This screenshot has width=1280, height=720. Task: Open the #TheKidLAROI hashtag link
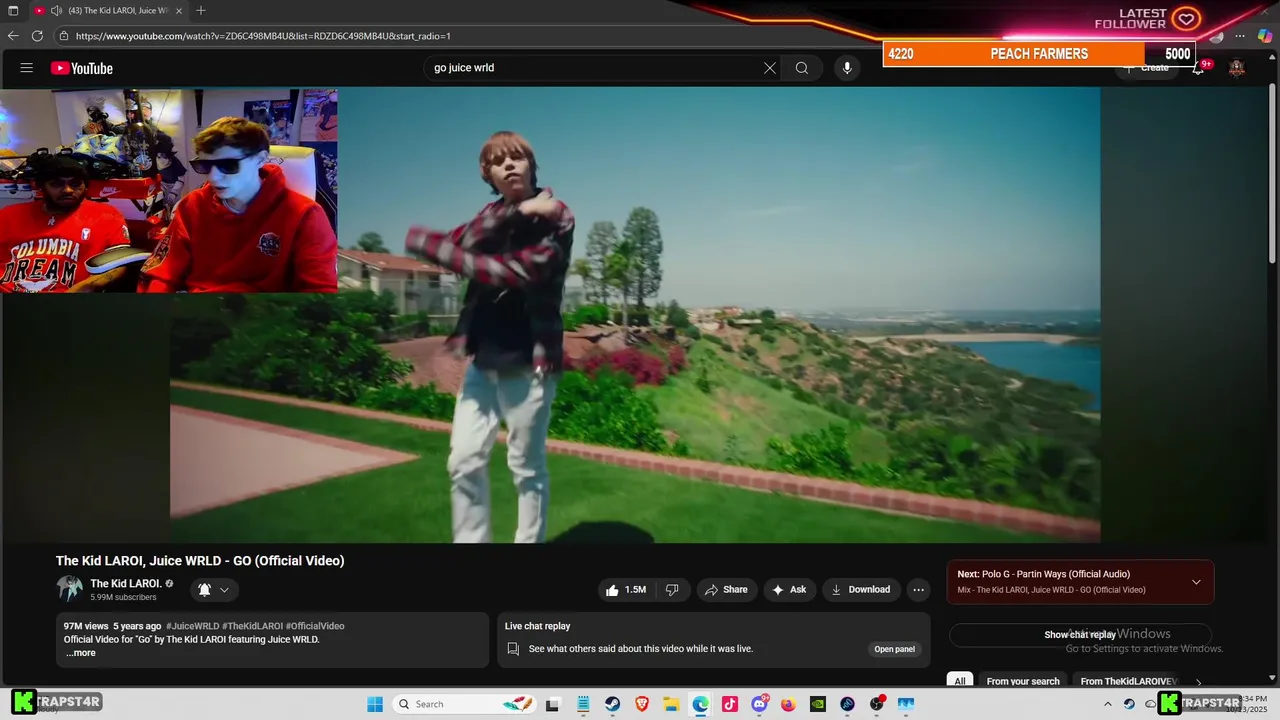[252, 626]
